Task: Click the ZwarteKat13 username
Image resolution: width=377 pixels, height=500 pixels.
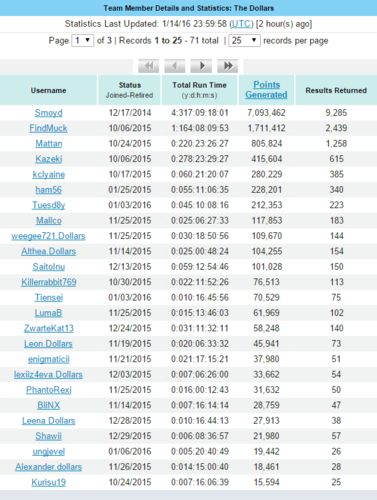Action: click(49, 328)
